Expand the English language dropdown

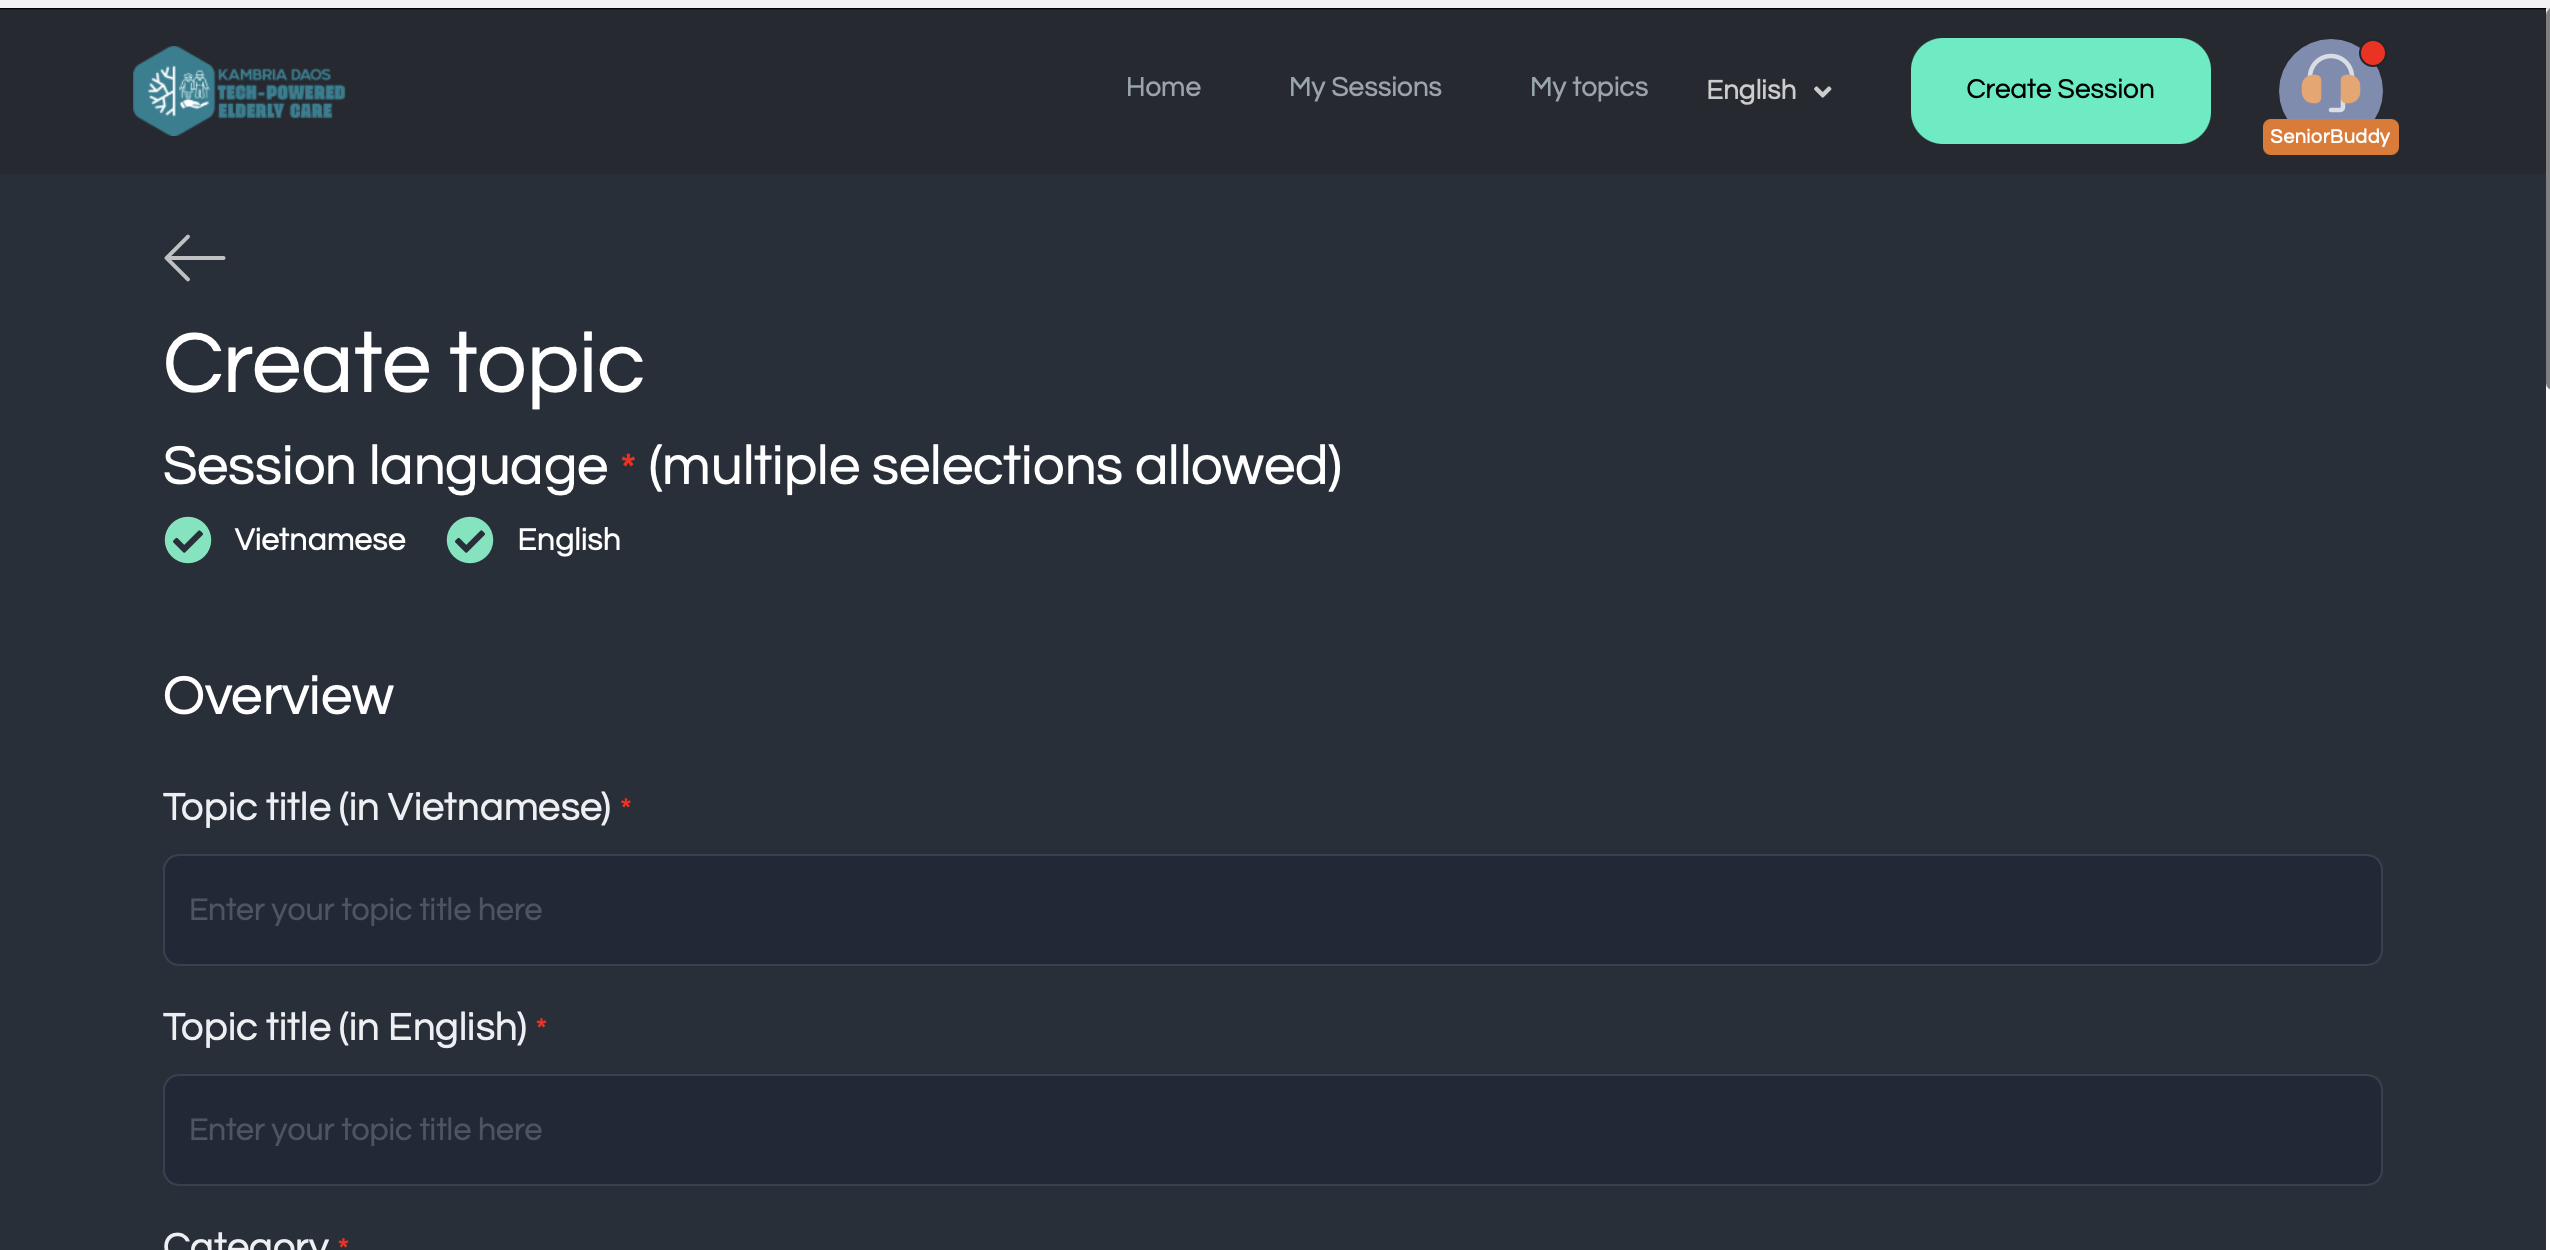[1769, 90]
